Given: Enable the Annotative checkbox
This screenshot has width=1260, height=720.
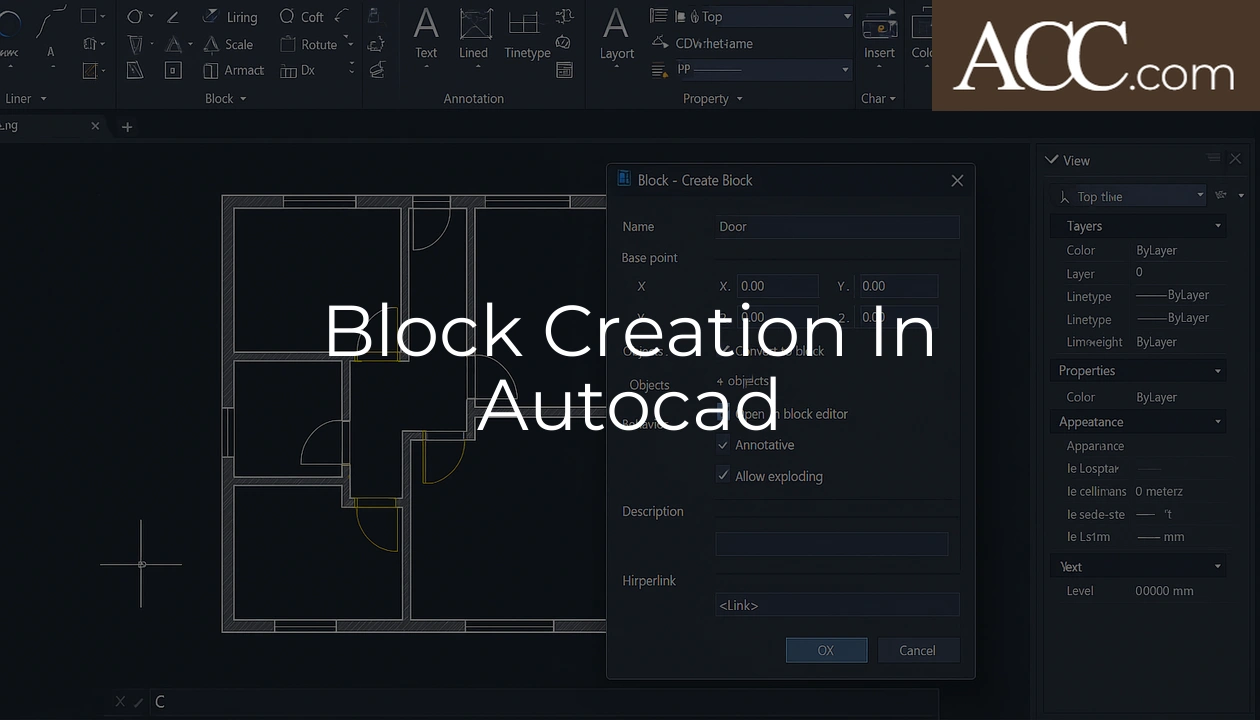Looking at the screenshot, I should coord(724,445).
